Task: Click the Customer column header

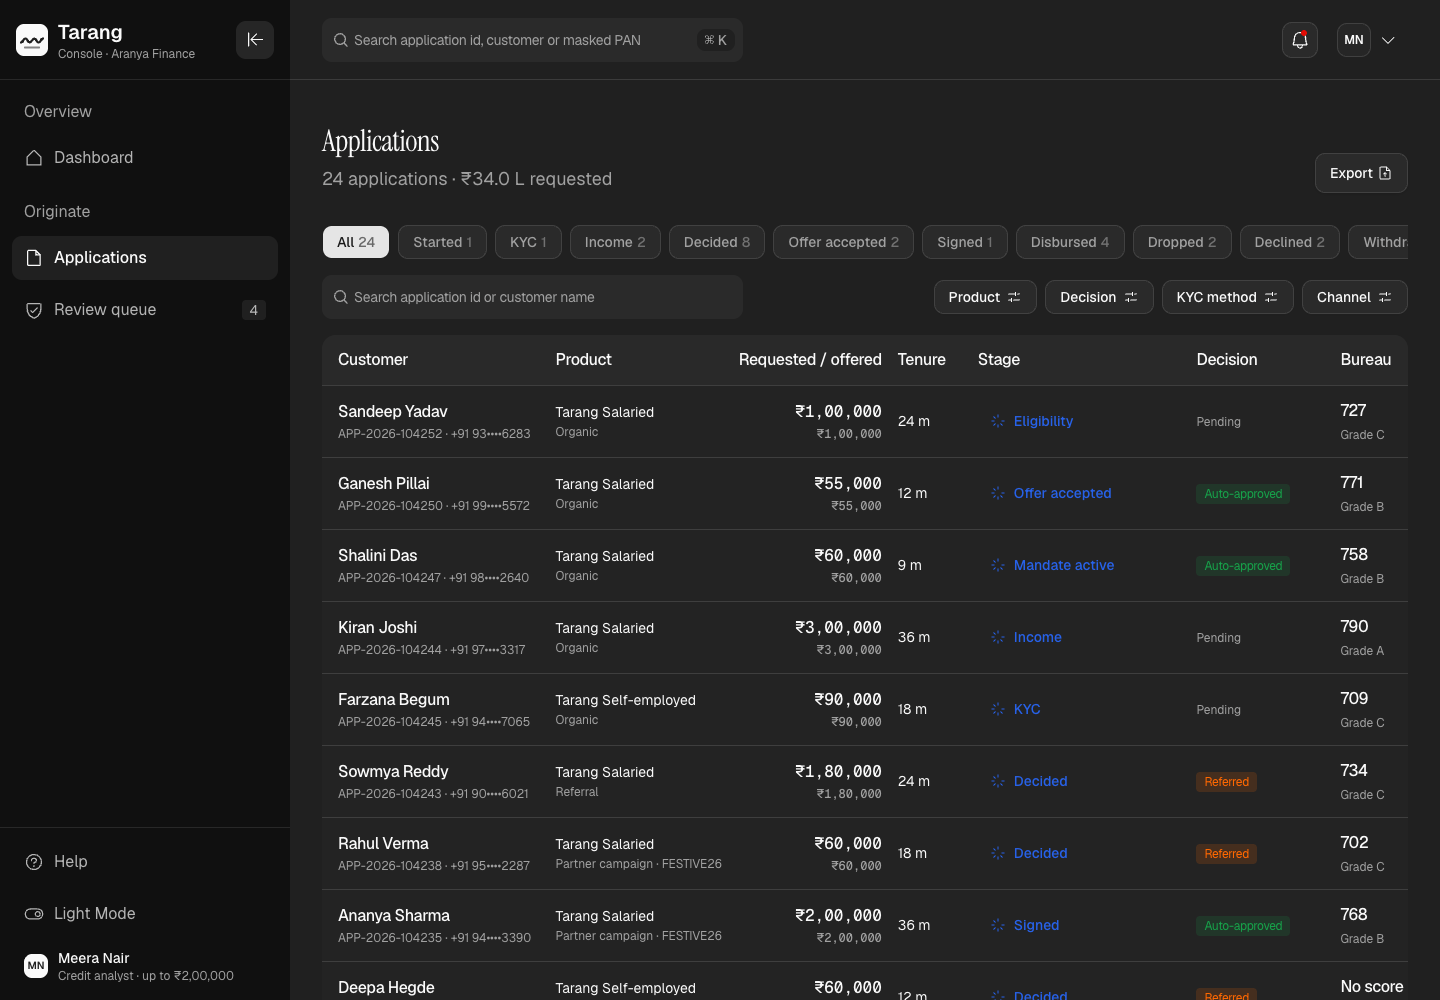Action: tap(373, 360)
